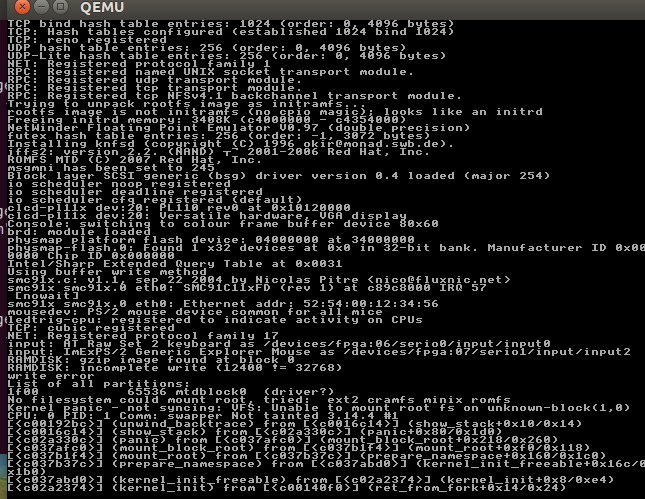Image resolution: width=645 pixels, height=499 pixels.
Task: Click the '(mount_block_root) from' stack trace line
Action: click(298, 448)
